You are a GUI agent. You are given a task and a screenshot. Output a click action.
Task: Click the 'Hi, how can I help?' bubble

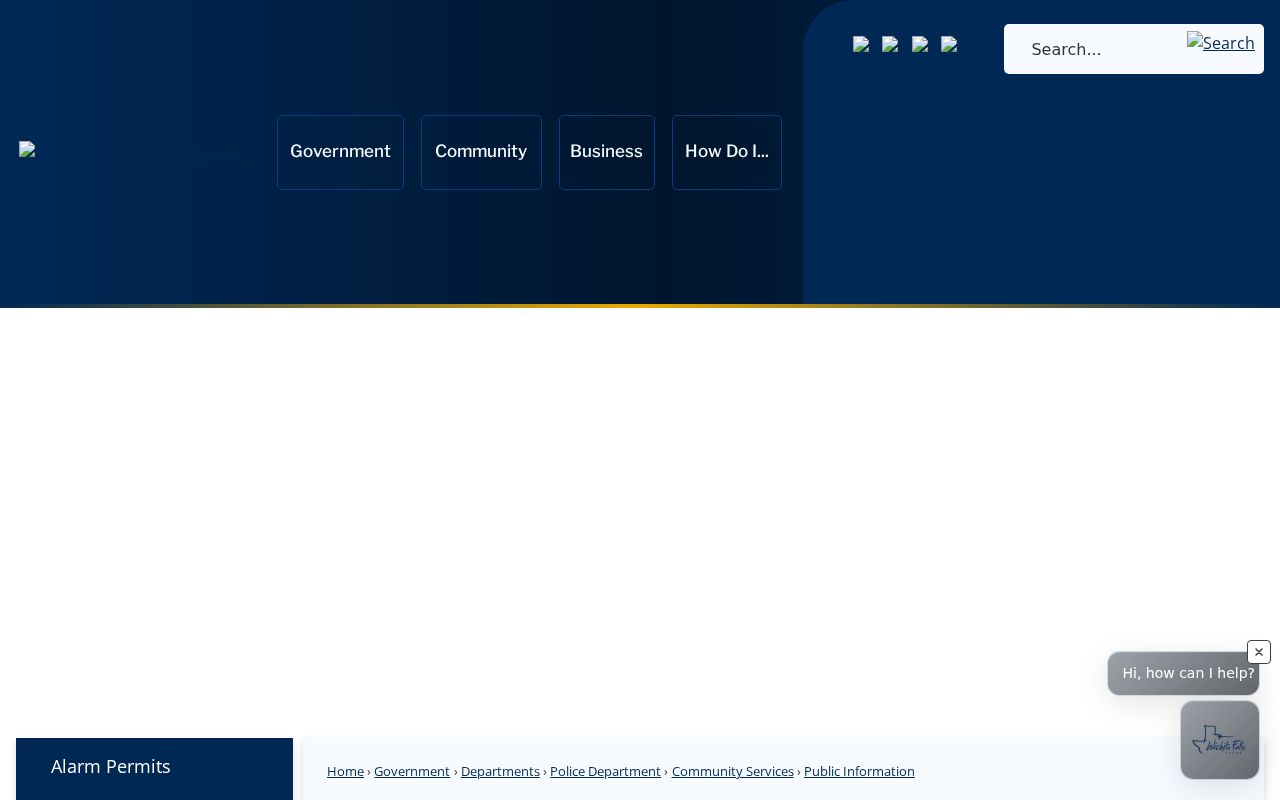click(1183, 674)
